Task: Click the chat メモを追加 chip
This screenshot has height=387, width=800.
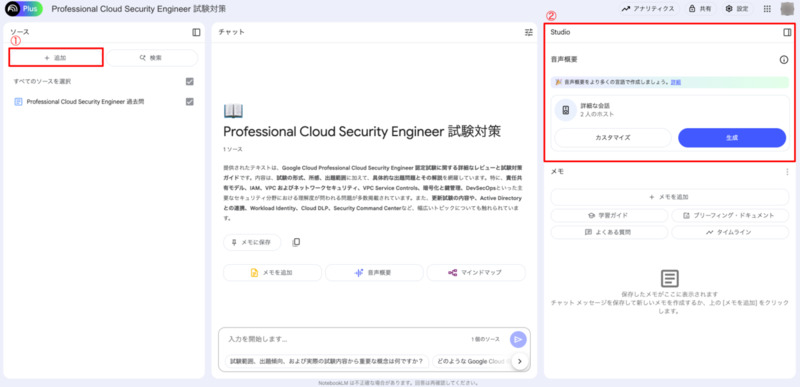Action: click(272, 273)
